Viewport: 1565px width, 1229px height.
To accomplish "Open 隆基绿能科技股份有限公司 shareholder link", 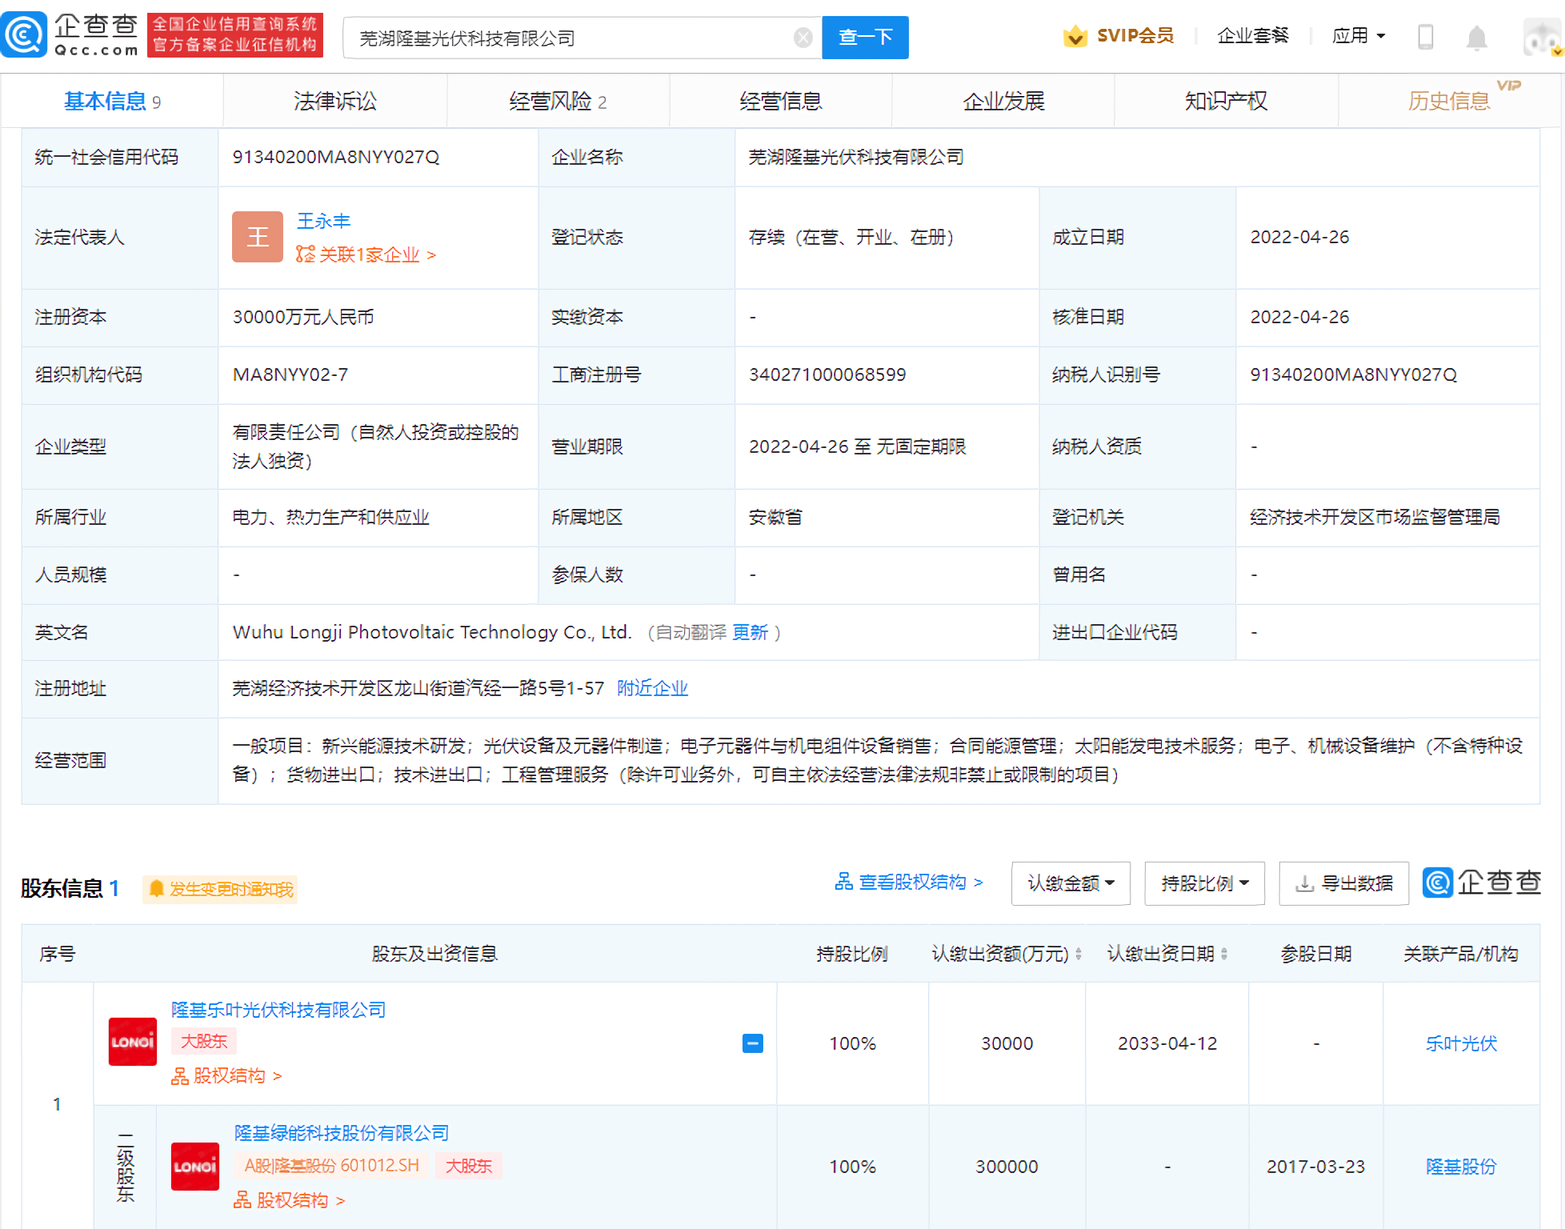I will click(x=342, y=1133).
